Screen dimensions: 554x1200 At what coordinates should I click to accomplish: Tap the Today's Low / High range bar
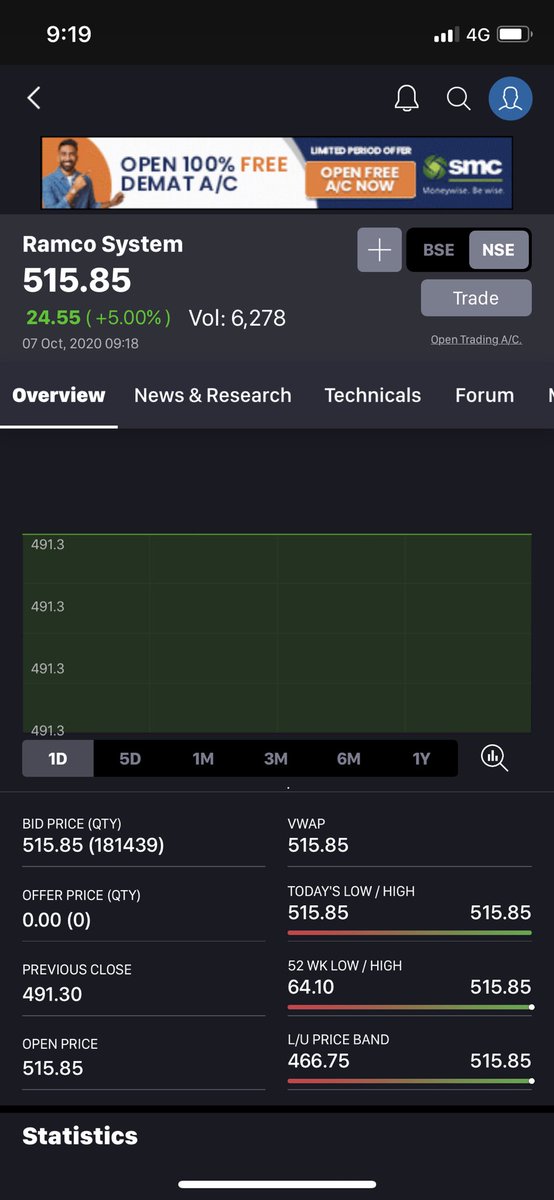click(x=410, y=933)
